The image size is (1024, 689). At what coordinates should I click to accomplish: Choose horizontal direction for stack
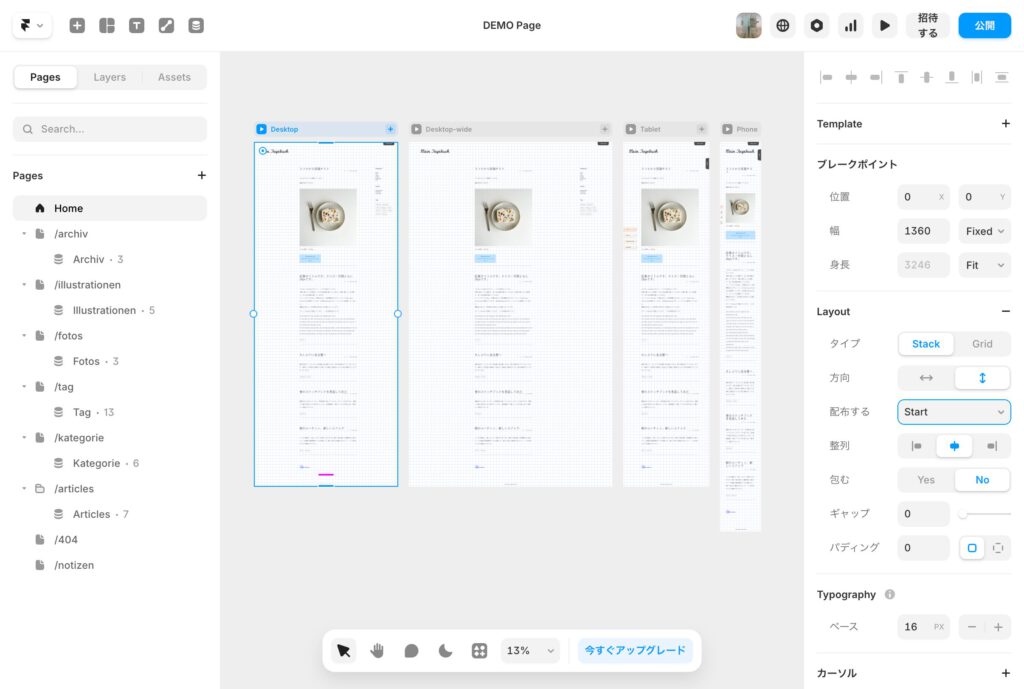click(926, 378)
